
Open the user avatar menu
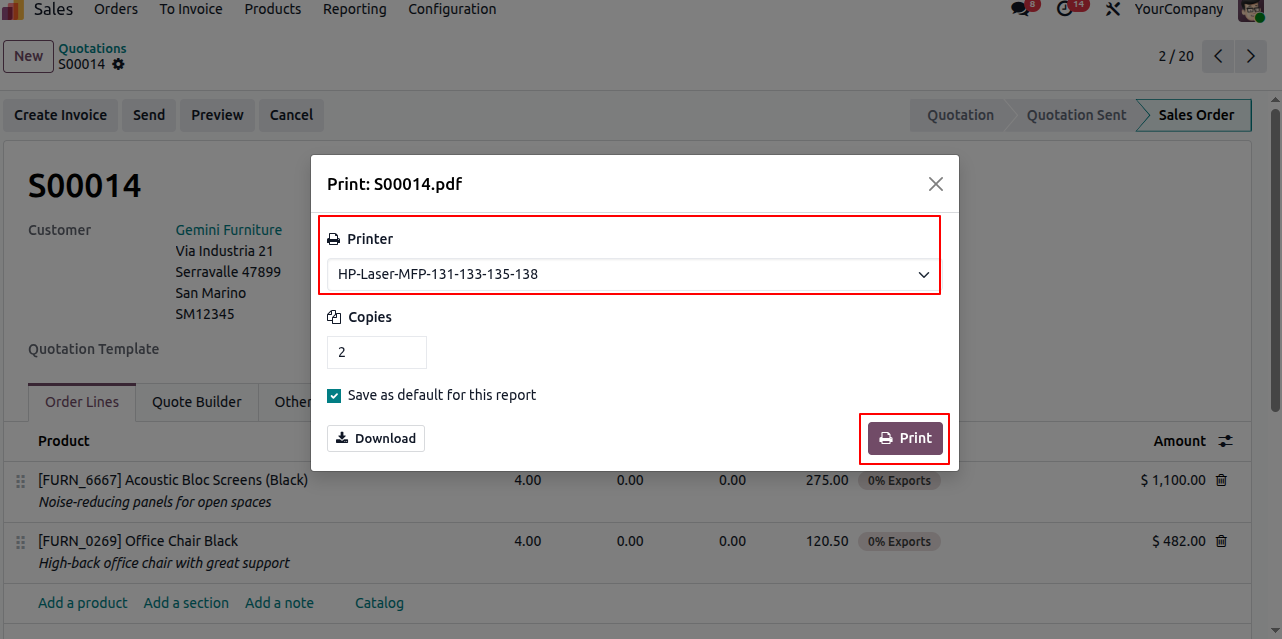(1251, 9)
